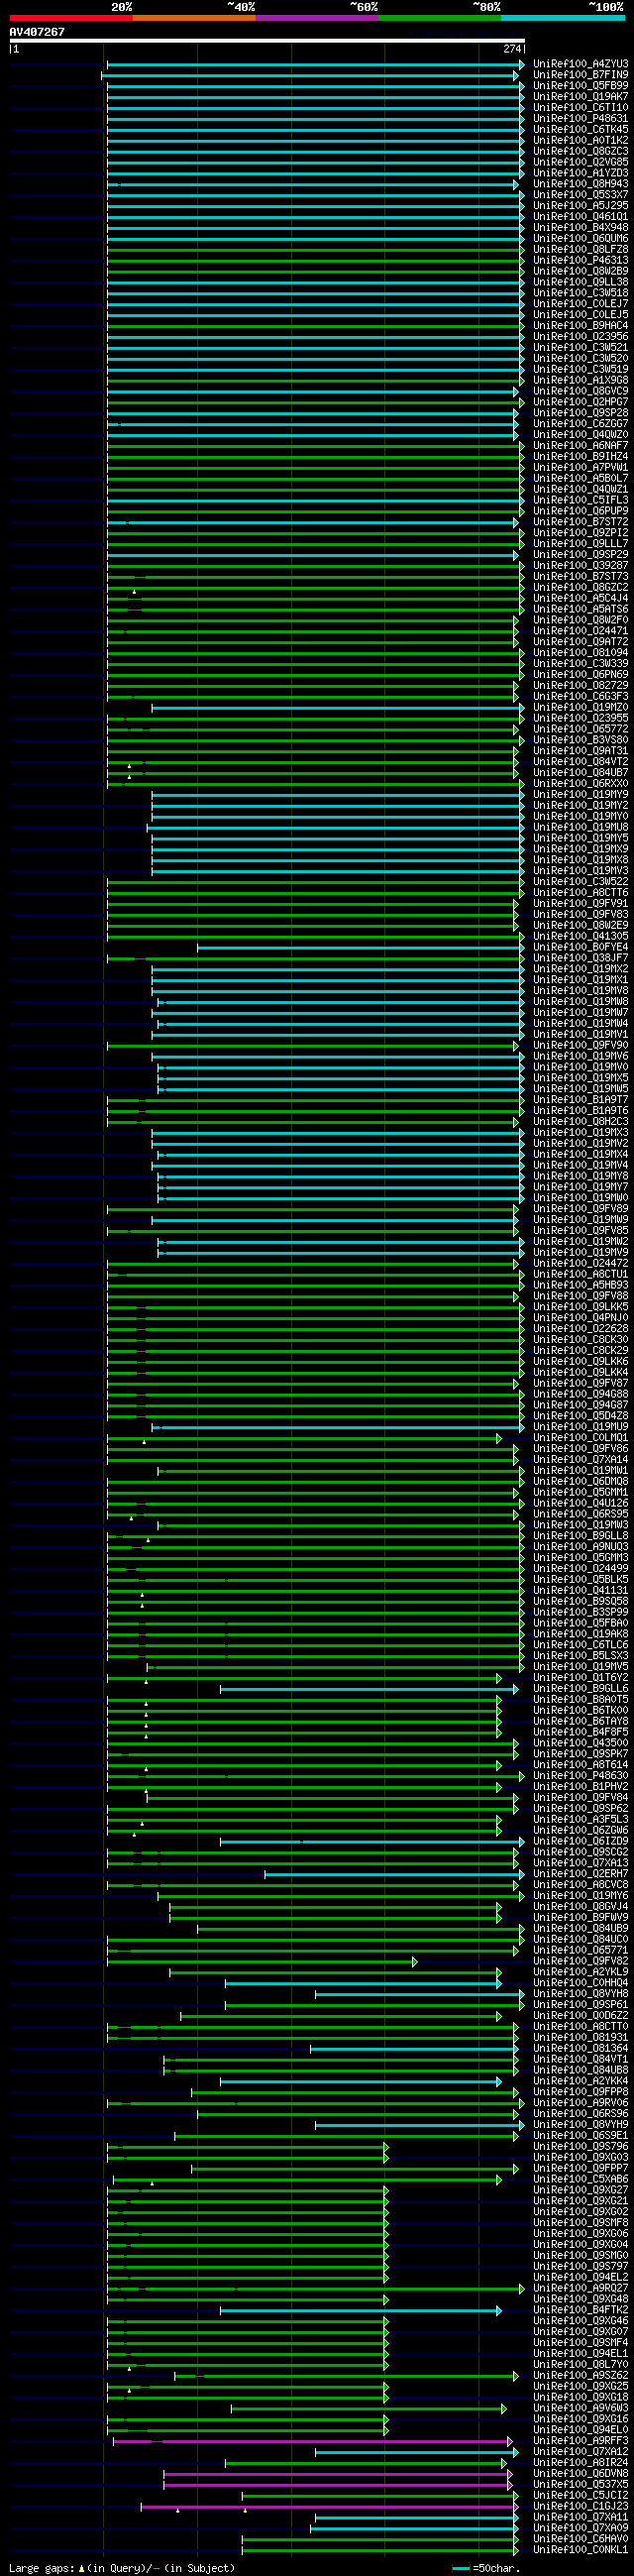Select hit label UniRef100_Q6DVN8
634x2576 pixels.
pyautogui.click(x=581, y=2474)
